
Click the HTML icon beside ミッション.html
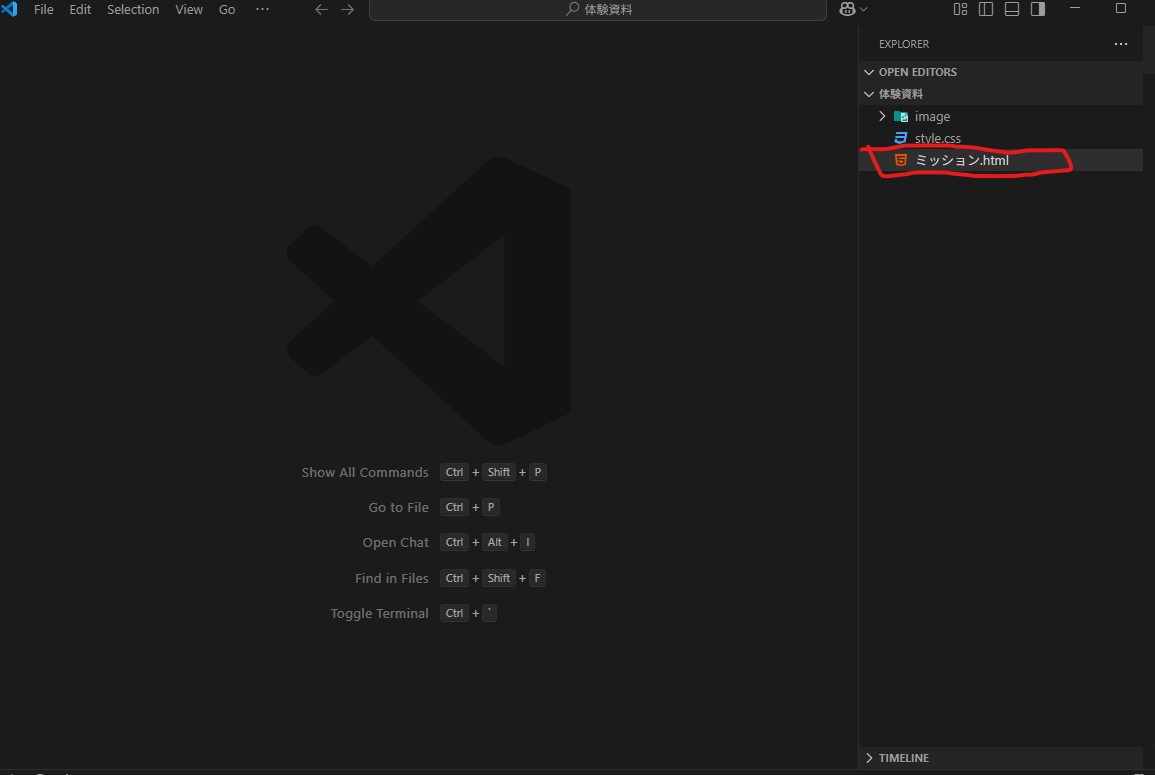click(x=901, y=160)
